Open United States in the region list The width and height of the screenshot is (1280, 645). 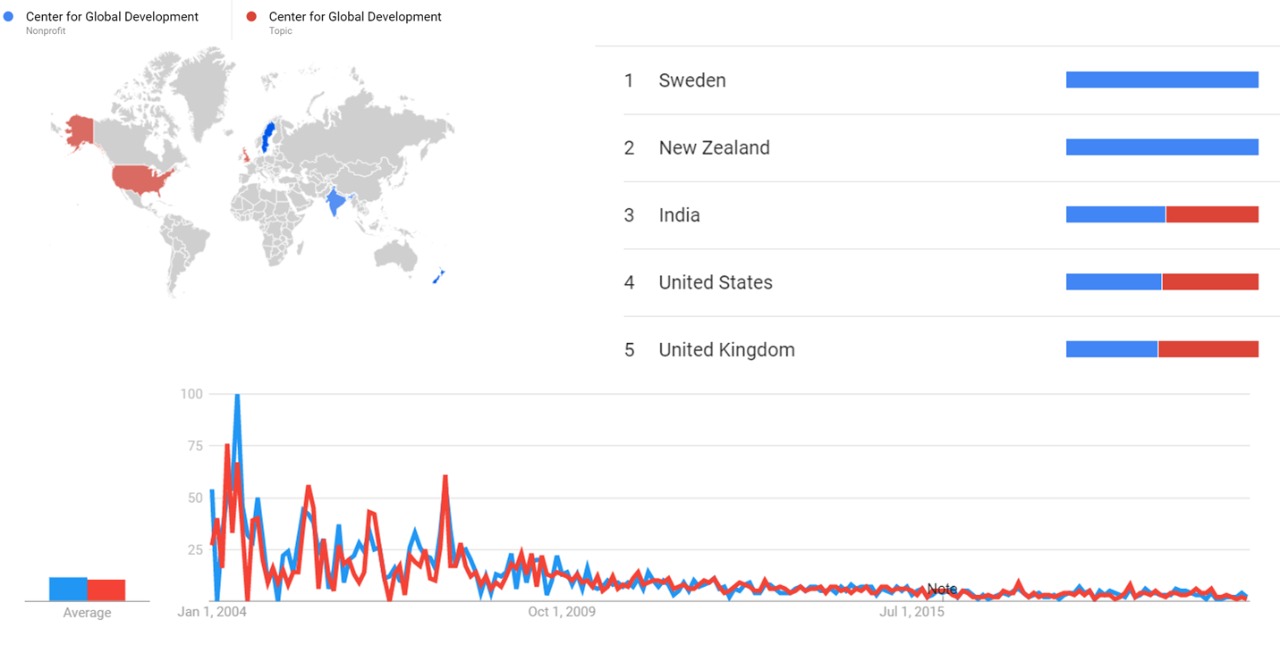(x=715, y=283)
